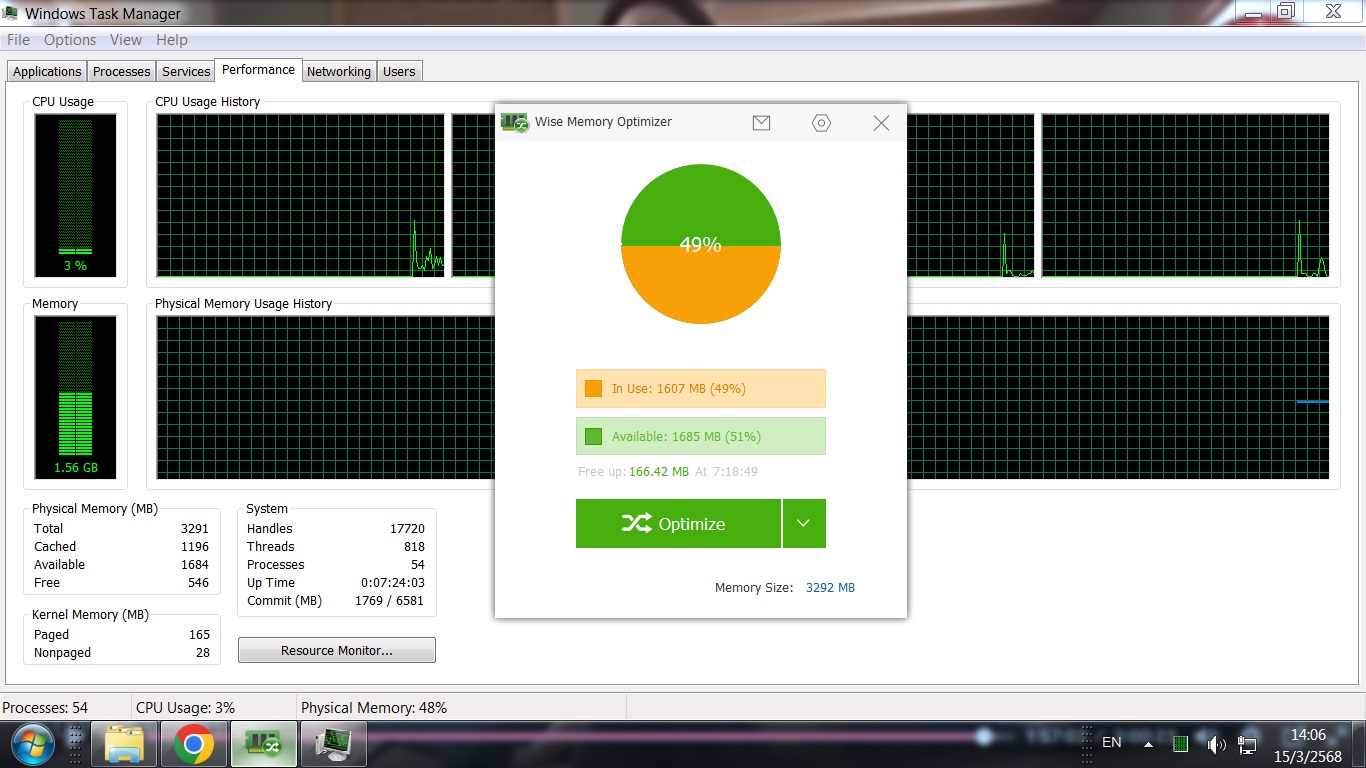This screenshot has height=768, width=1366.
Task: Close the Wise Memory Optimizer window
Action: pos(881,122)
